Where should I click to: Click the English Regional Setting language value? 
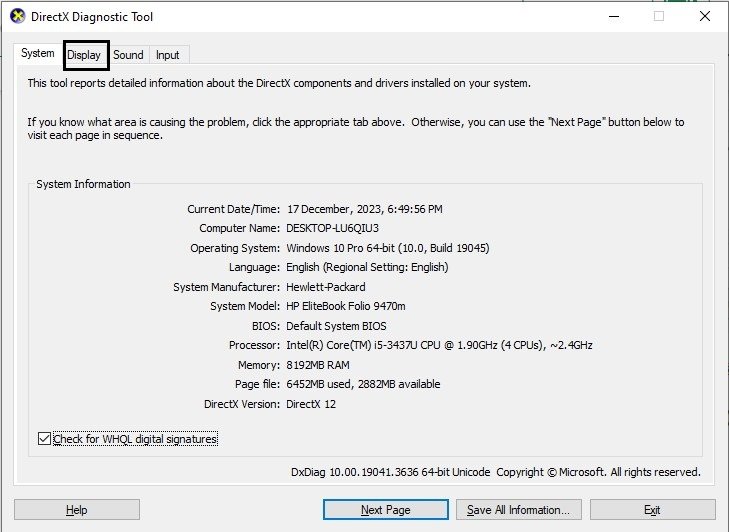(367, 267)
